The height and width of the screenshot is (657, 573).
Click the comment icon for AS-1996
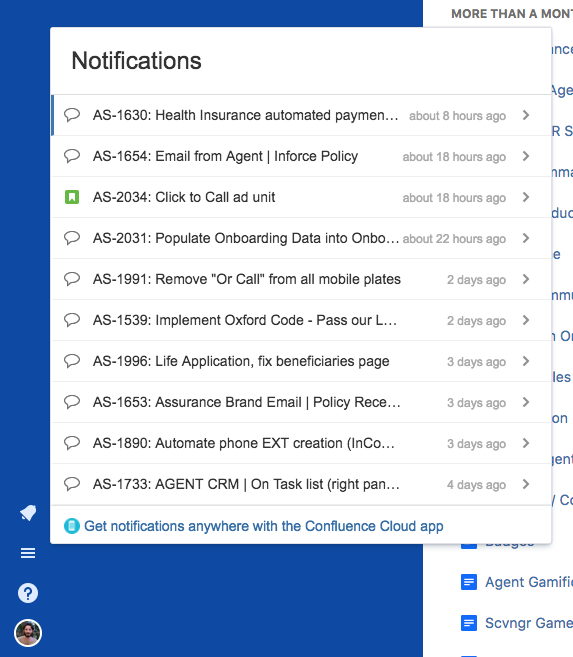(x=72, y=361)
